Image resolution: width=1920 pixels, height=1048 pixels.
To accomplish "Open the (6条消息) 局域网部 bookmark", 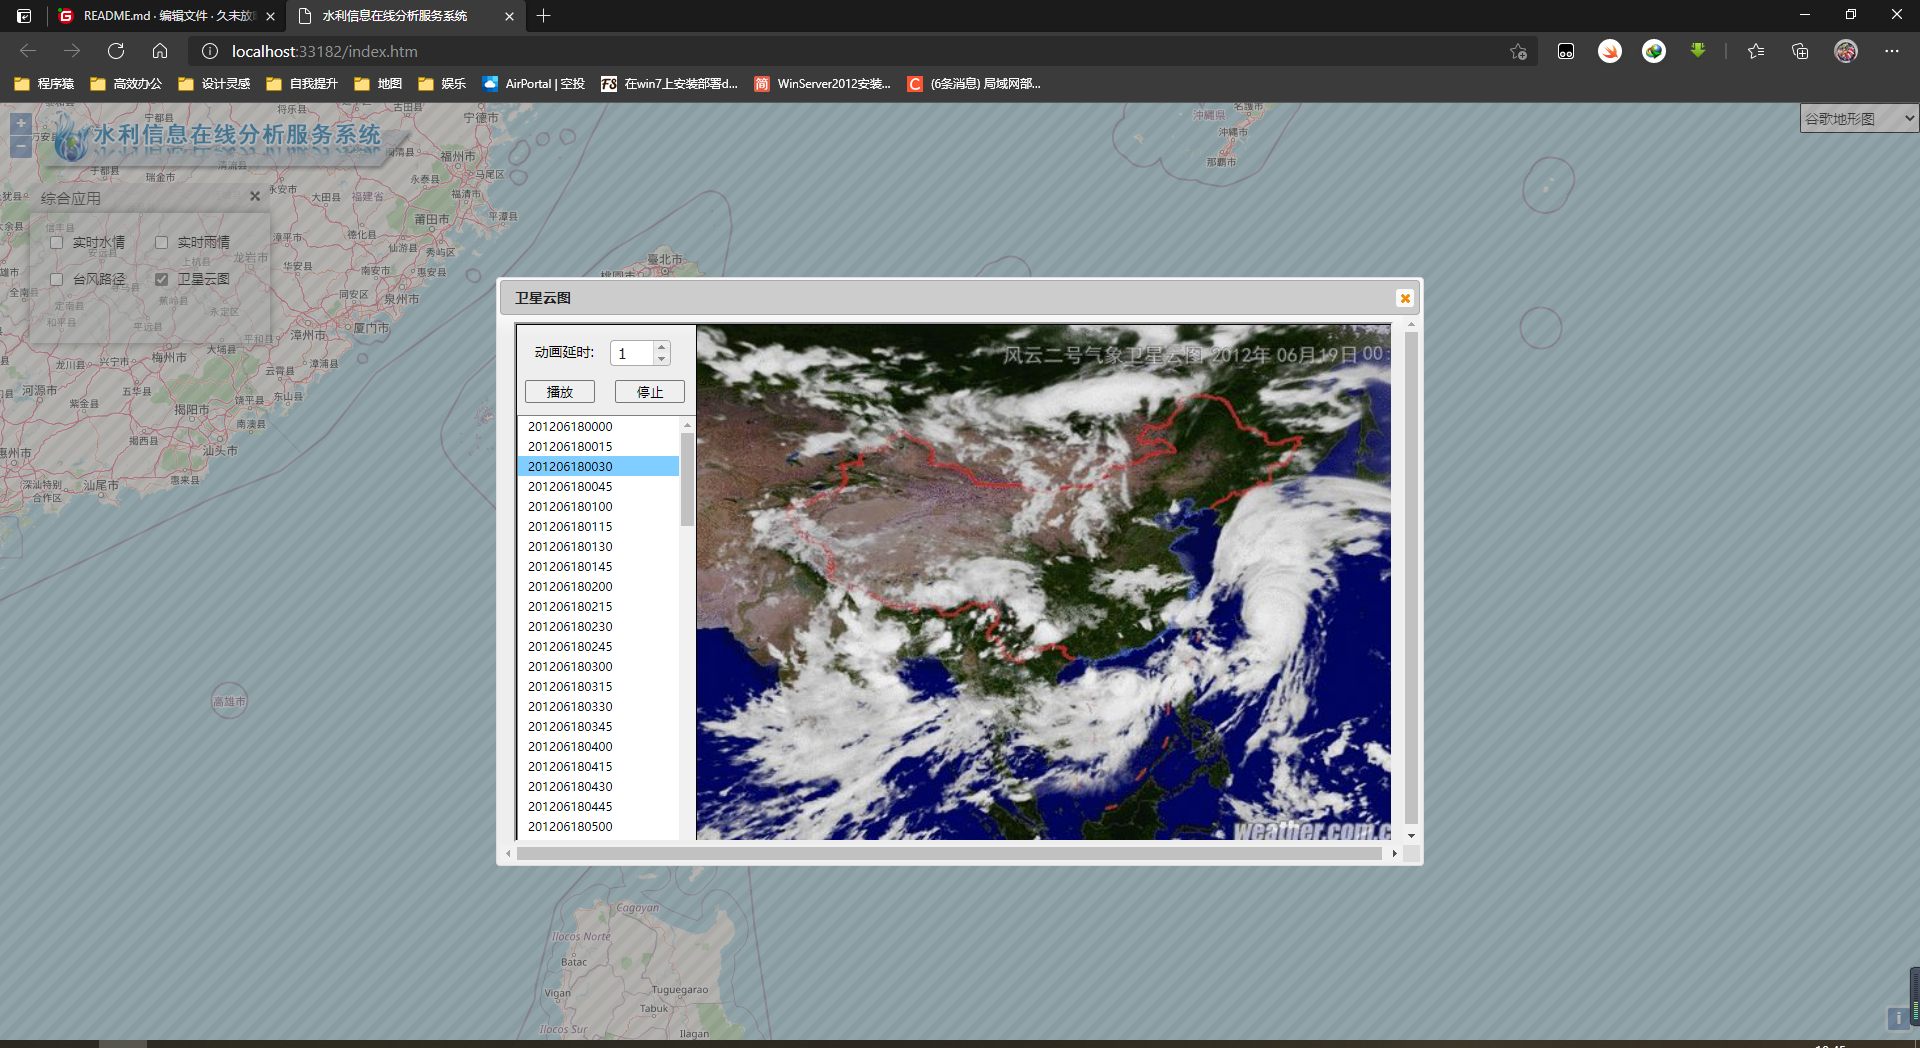I will tap(975, 84).
